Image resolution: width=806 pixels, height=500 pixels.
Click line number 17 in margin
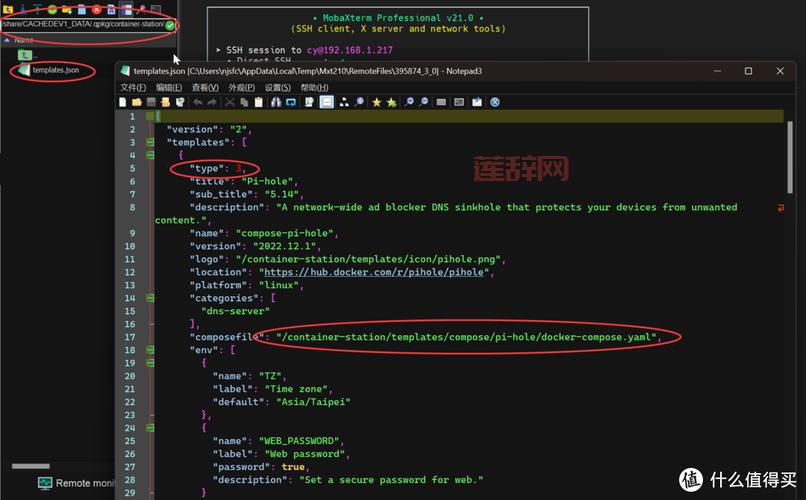click(x=130, y=337)
